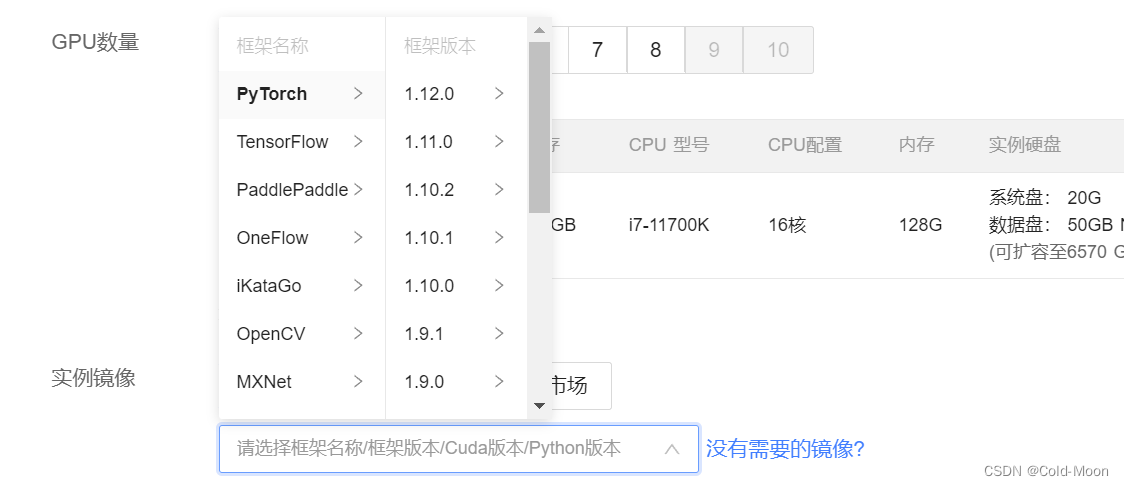Select framework version 1.11.0
1124x486 pixels.
[456, 142]
